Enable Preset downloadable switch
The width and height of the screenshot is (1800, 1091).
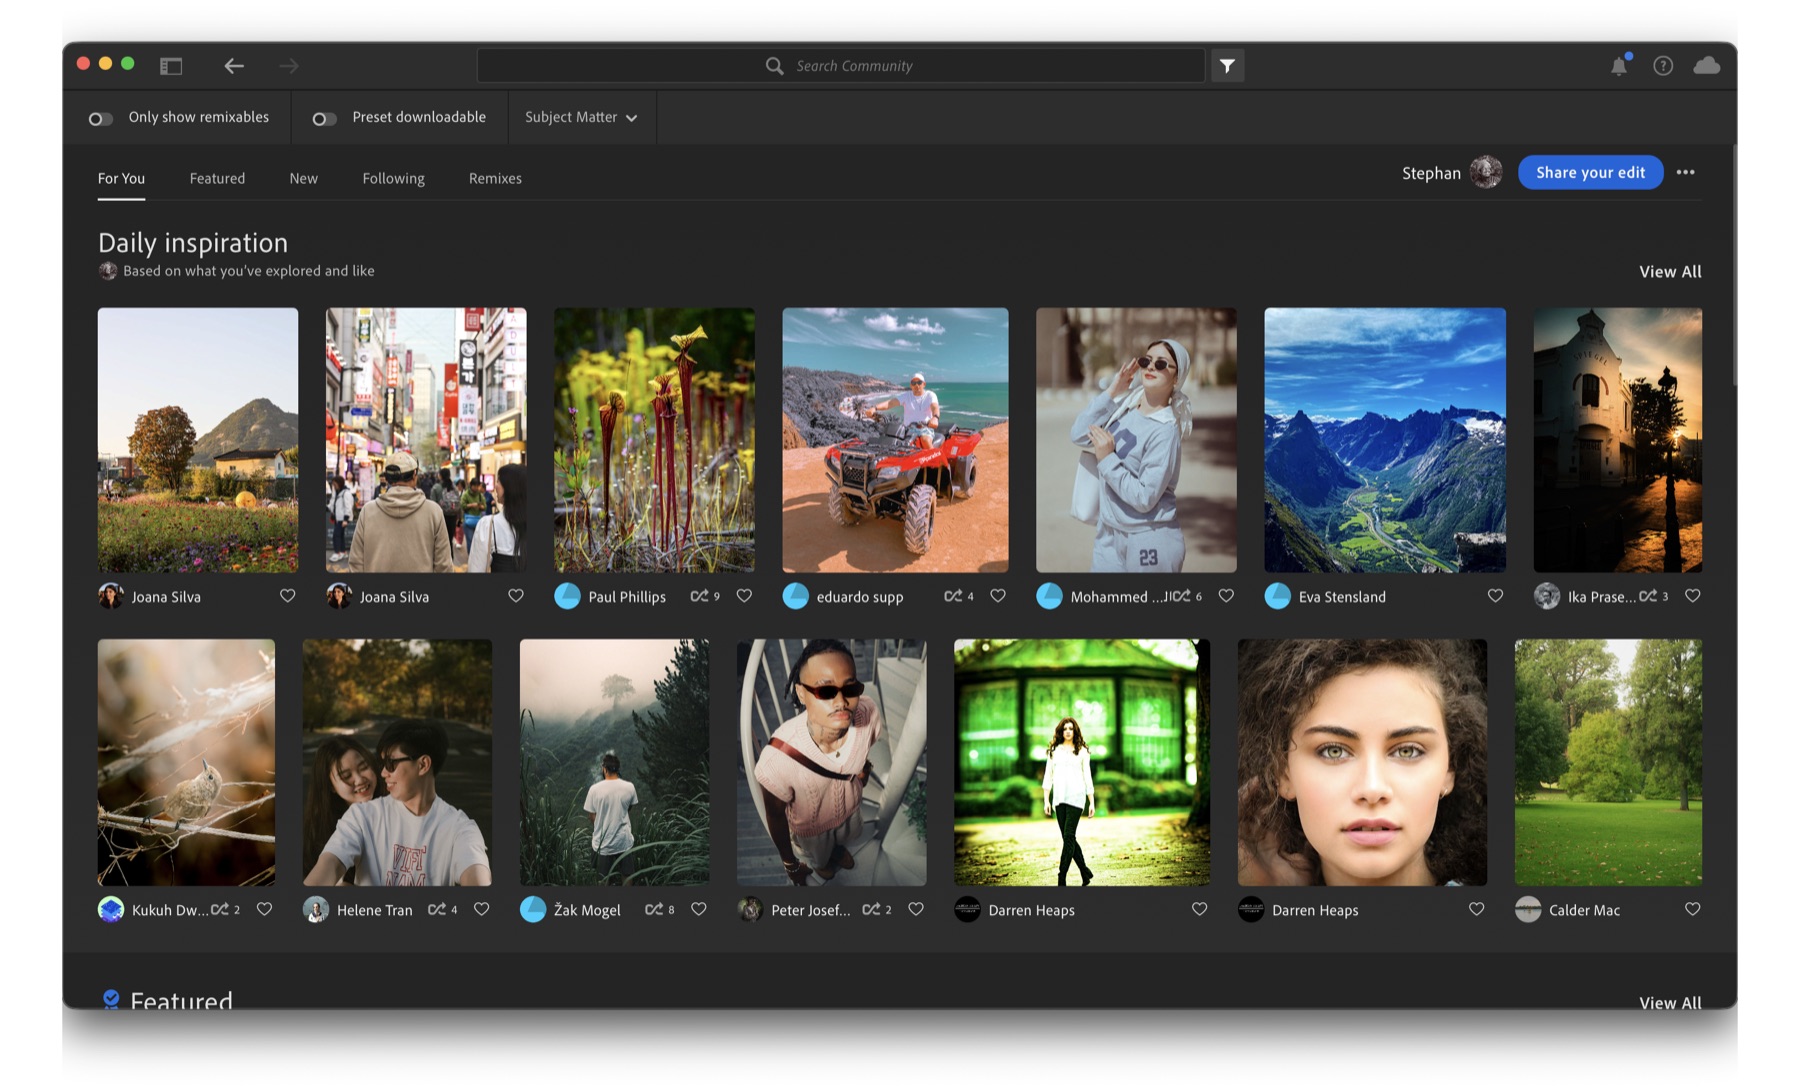pos(324,118)
